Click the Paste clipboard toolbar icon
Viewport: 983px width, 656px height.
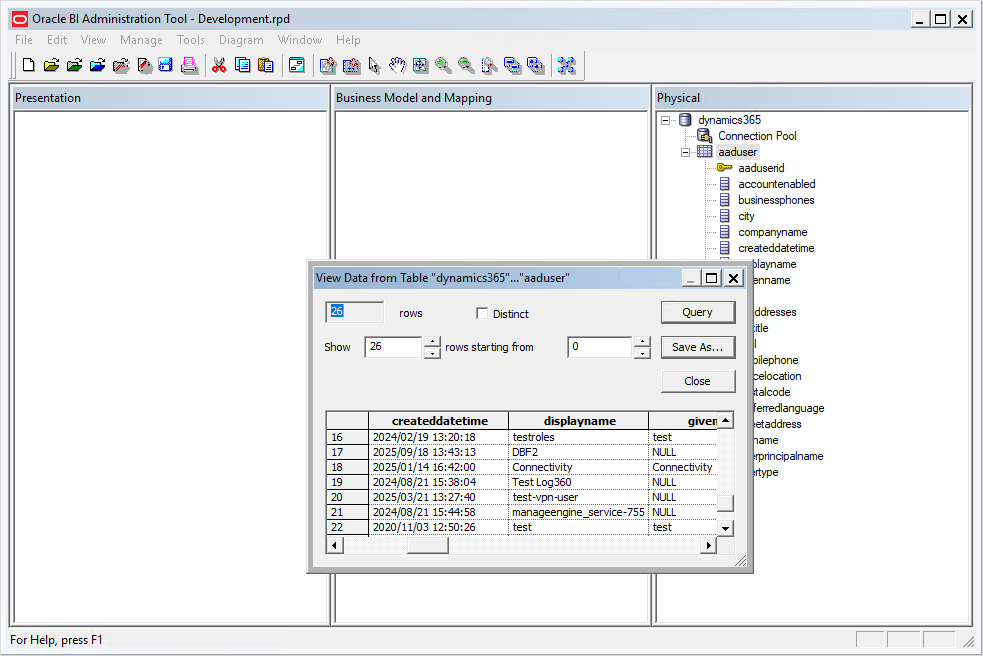[x=265, y=66]
